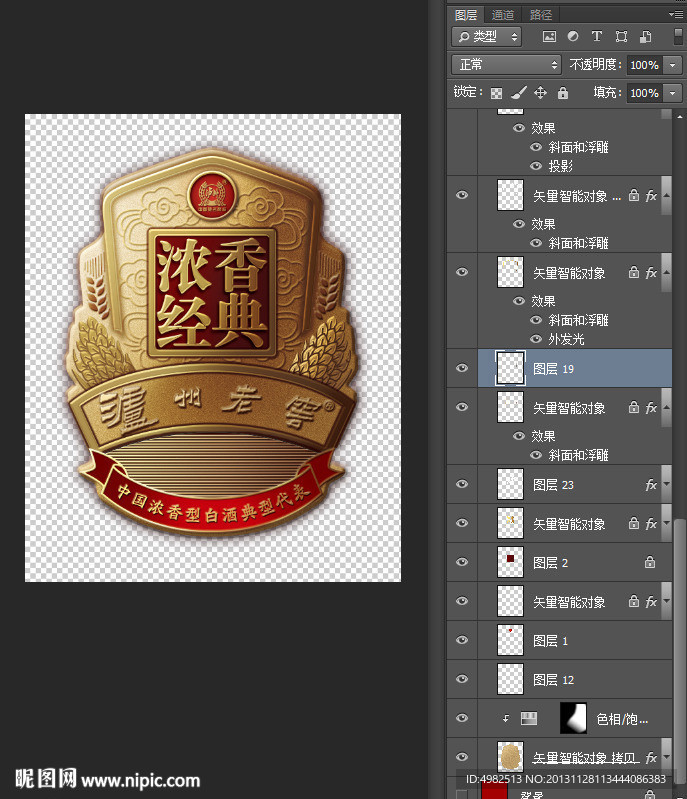The height and width of the screenshot is (799, 687).
Task: Expand effects arrow on 图层 23
Action: click(x=667, y=485)
